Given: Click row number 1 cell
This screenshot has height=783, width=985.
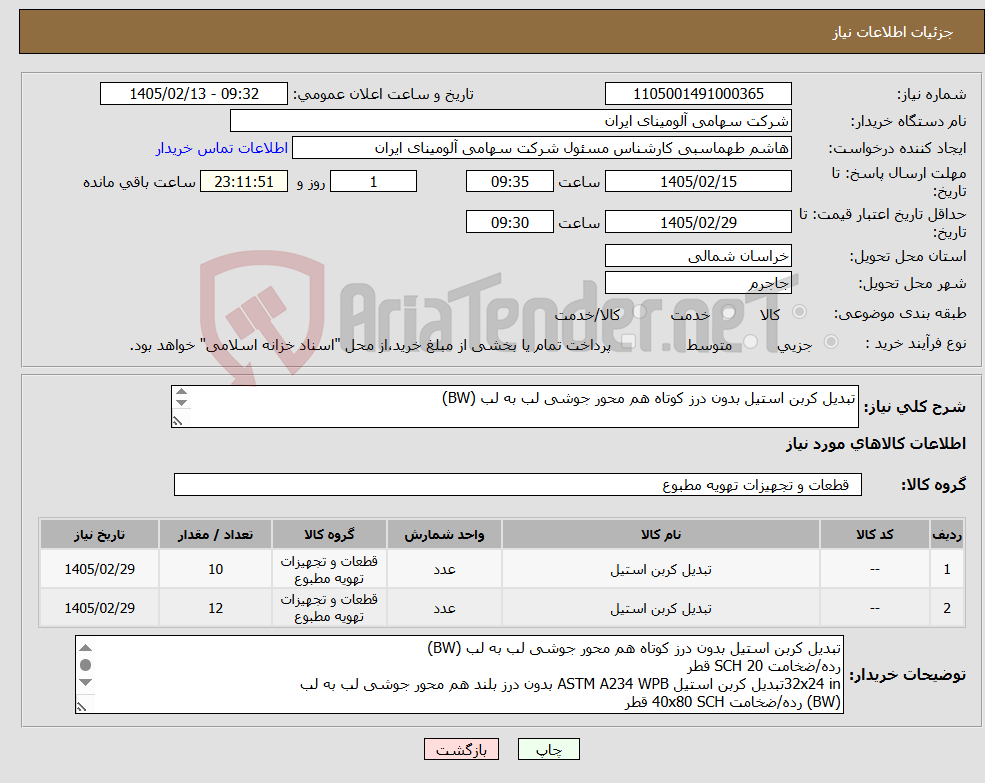Looking at the screenshot, I should pos(947,569).
